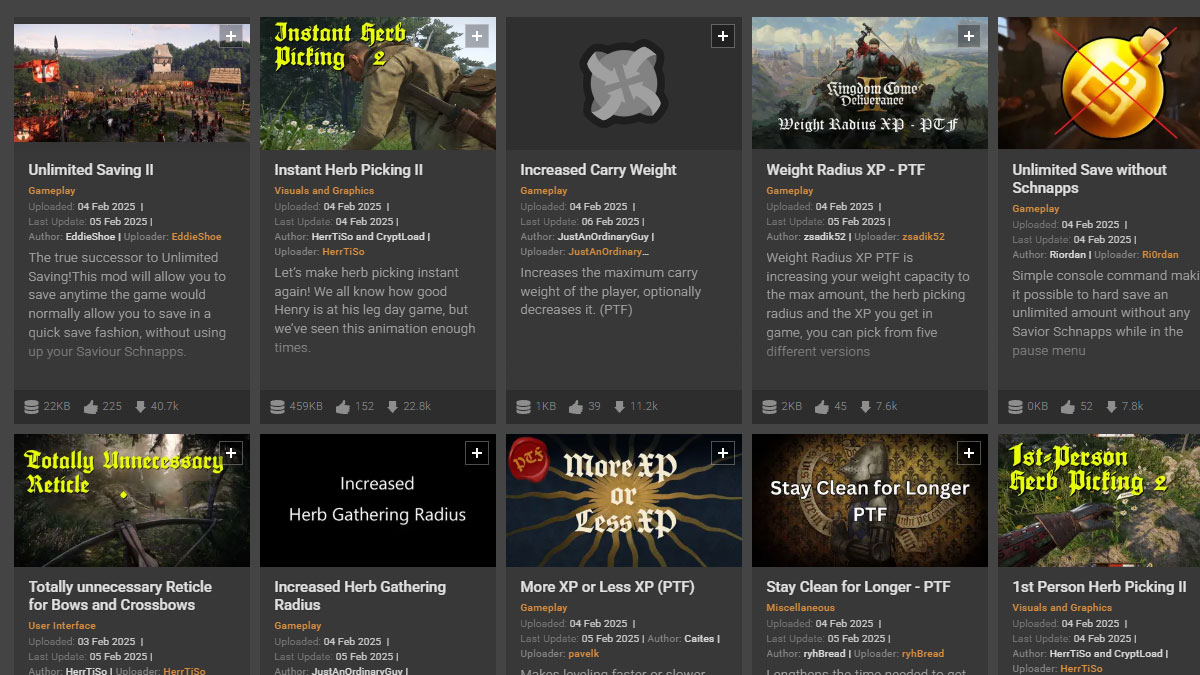Open uploader pavelk's profile
The image size is (1200, 675).
[x=584, y=653]
